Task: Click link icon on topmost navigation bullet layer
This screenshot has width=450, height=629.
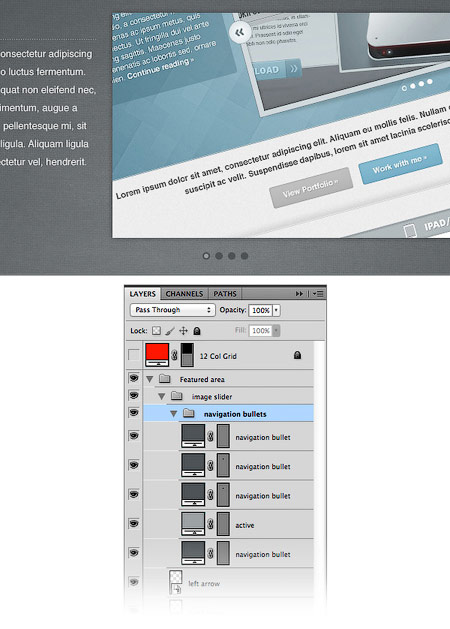Action: (210, 436)
